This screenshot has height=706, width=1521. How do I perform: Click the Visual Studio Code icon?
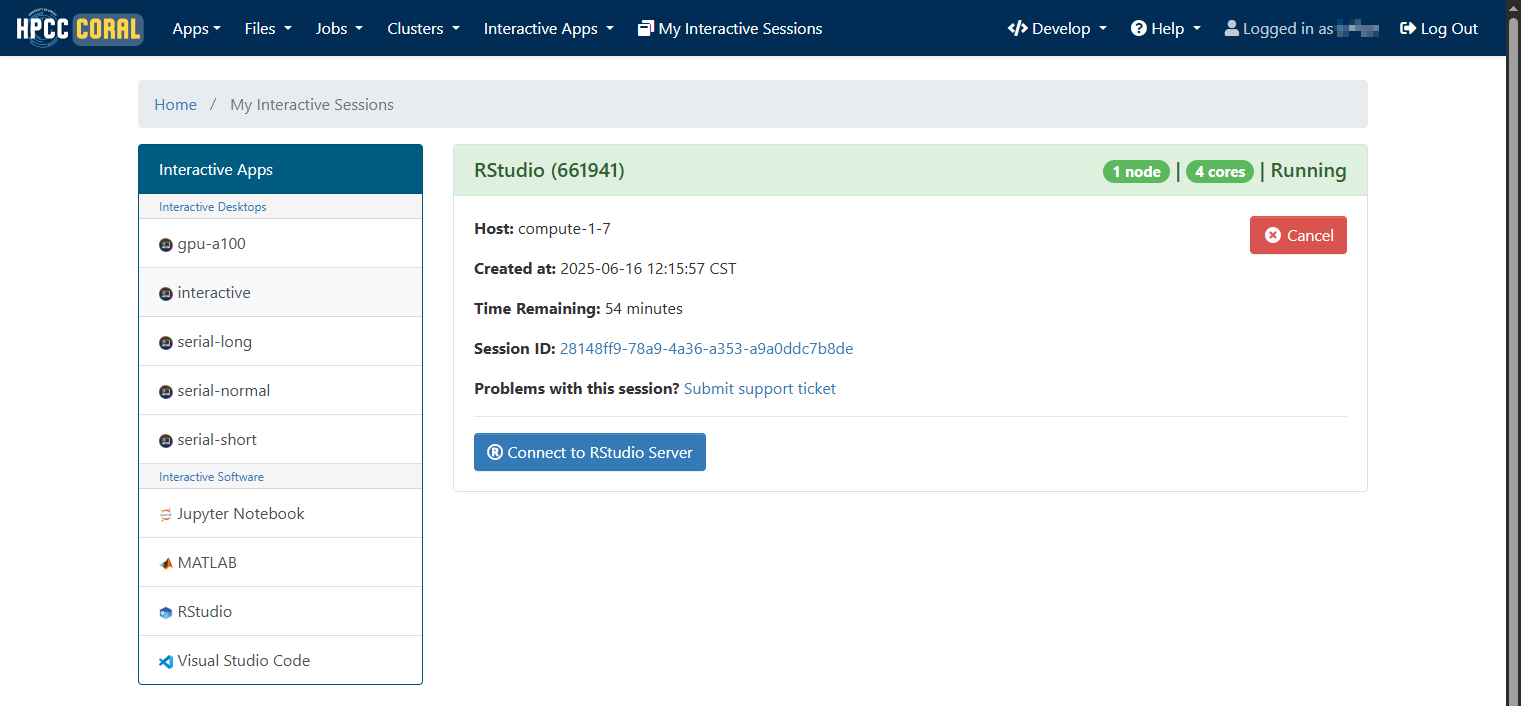tap(166, 661)
